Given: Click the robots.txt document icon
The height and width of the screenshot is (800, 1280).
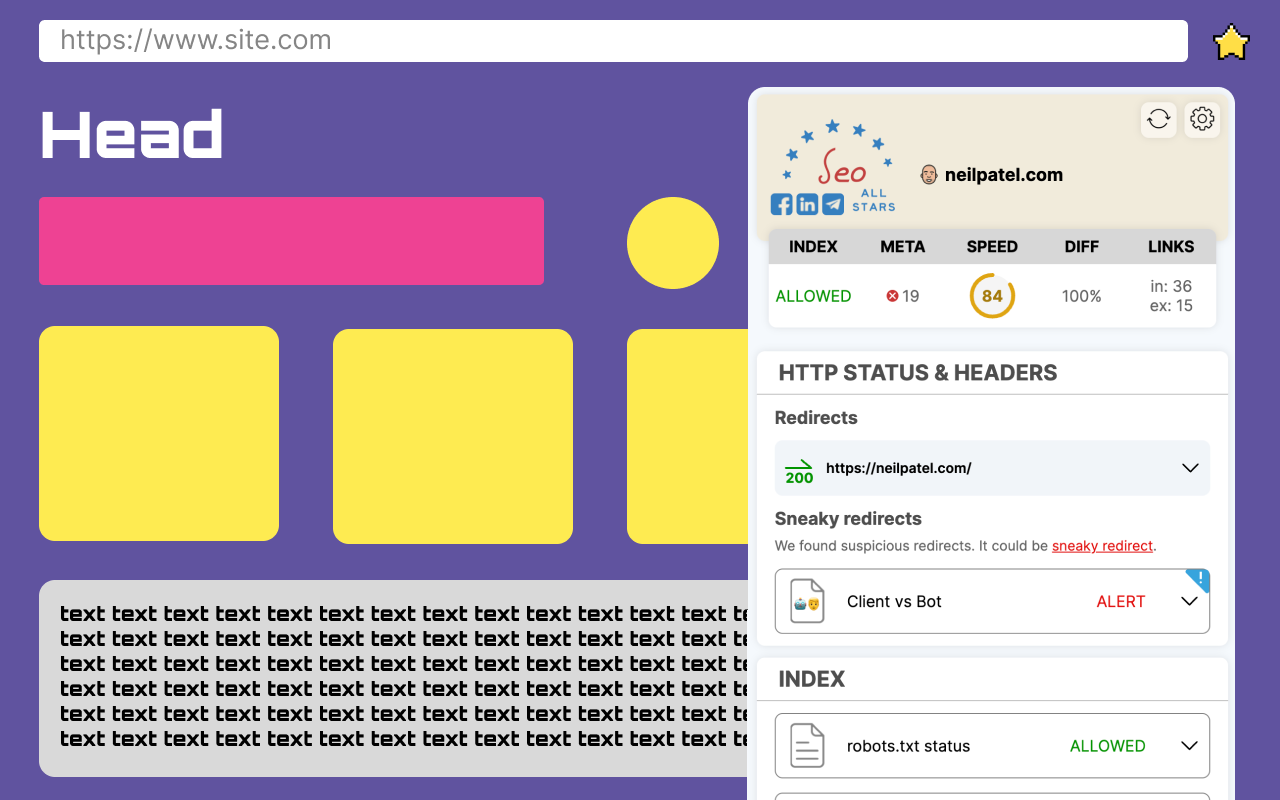Looking at the screenshot, I should (807, 745).
